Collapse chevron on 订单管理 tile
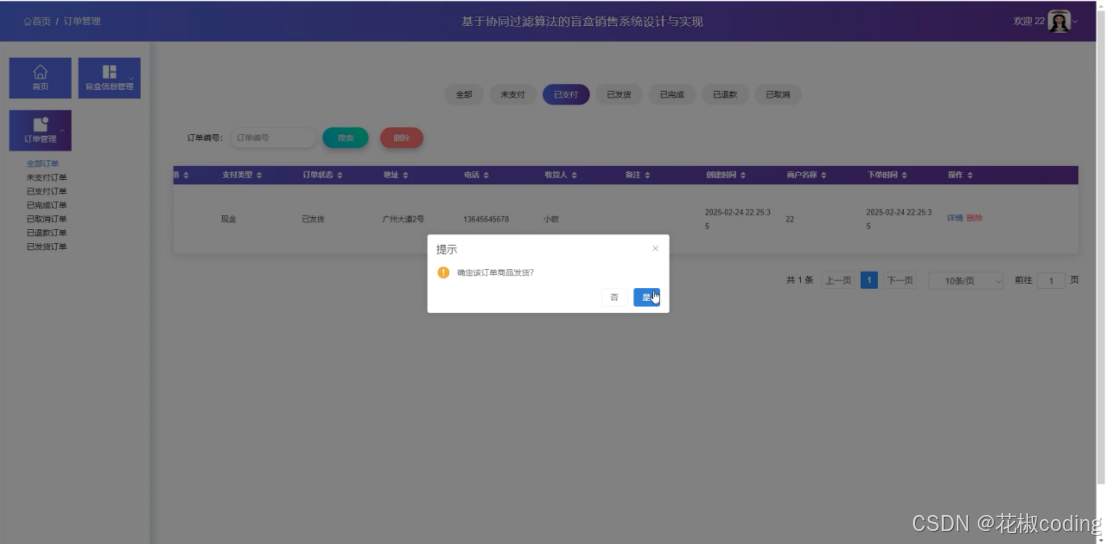 click(x=62, y=131)
